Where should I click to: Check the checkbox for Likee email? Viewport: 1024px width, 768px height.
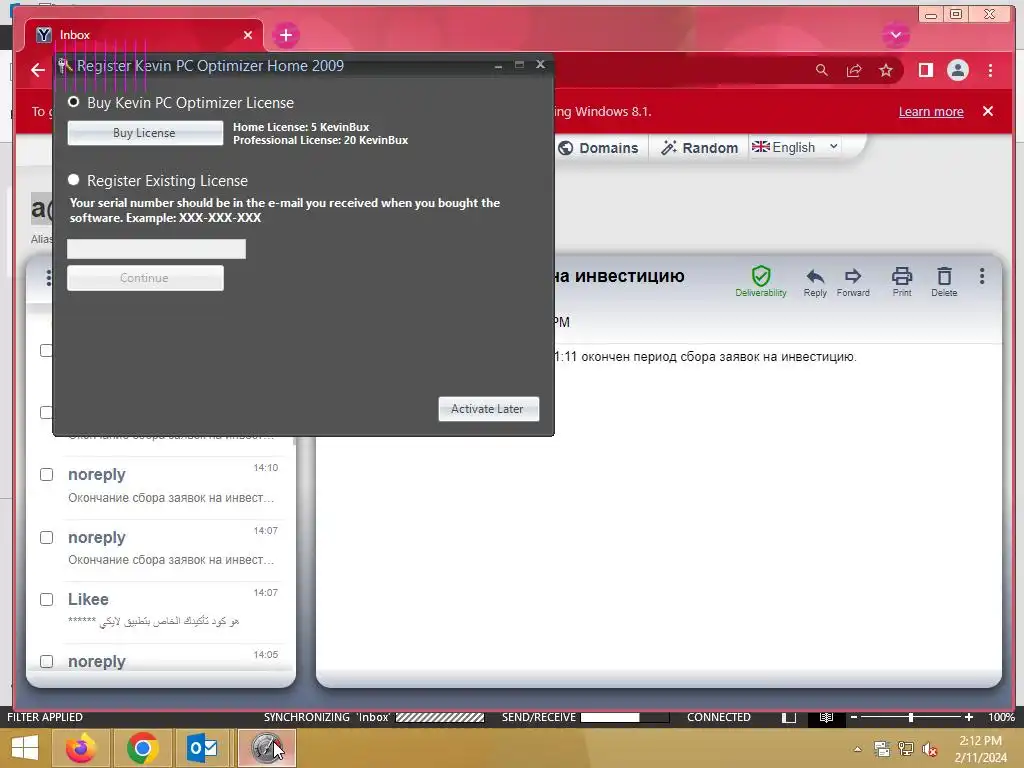[x=46, y=600]
